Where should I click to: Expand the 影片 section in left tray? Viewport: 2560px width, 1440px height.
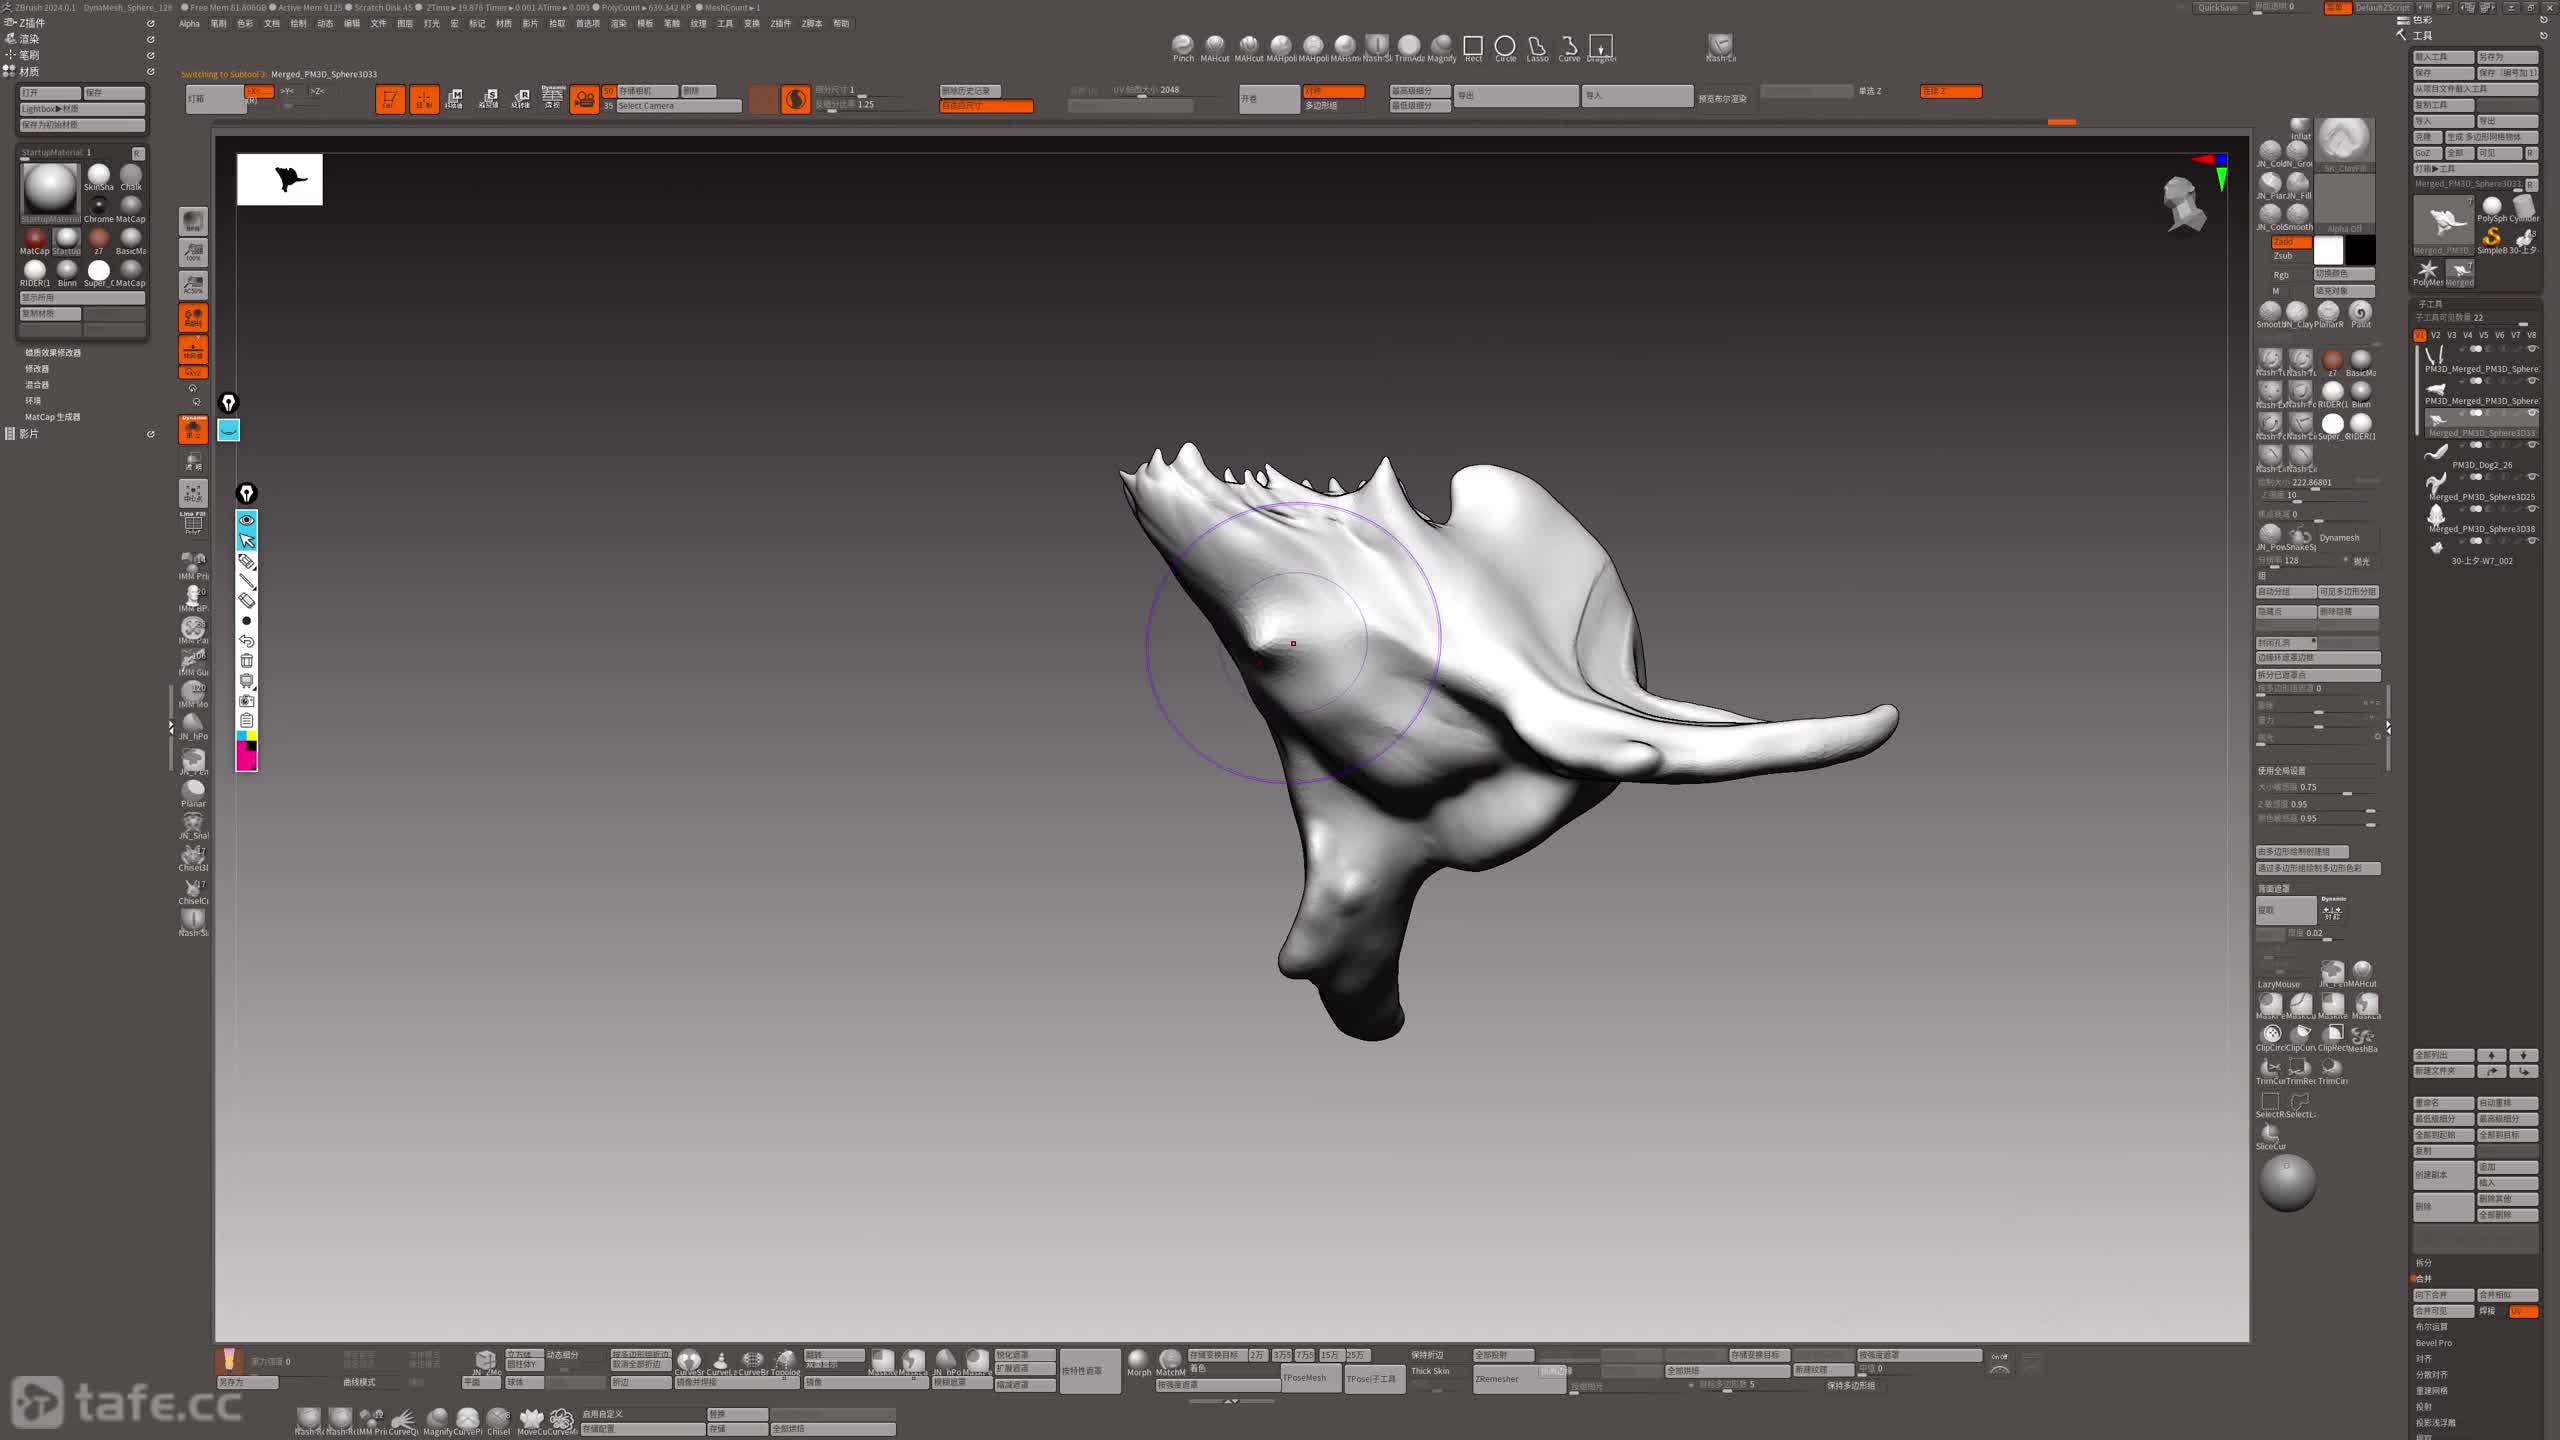(29, 434)
